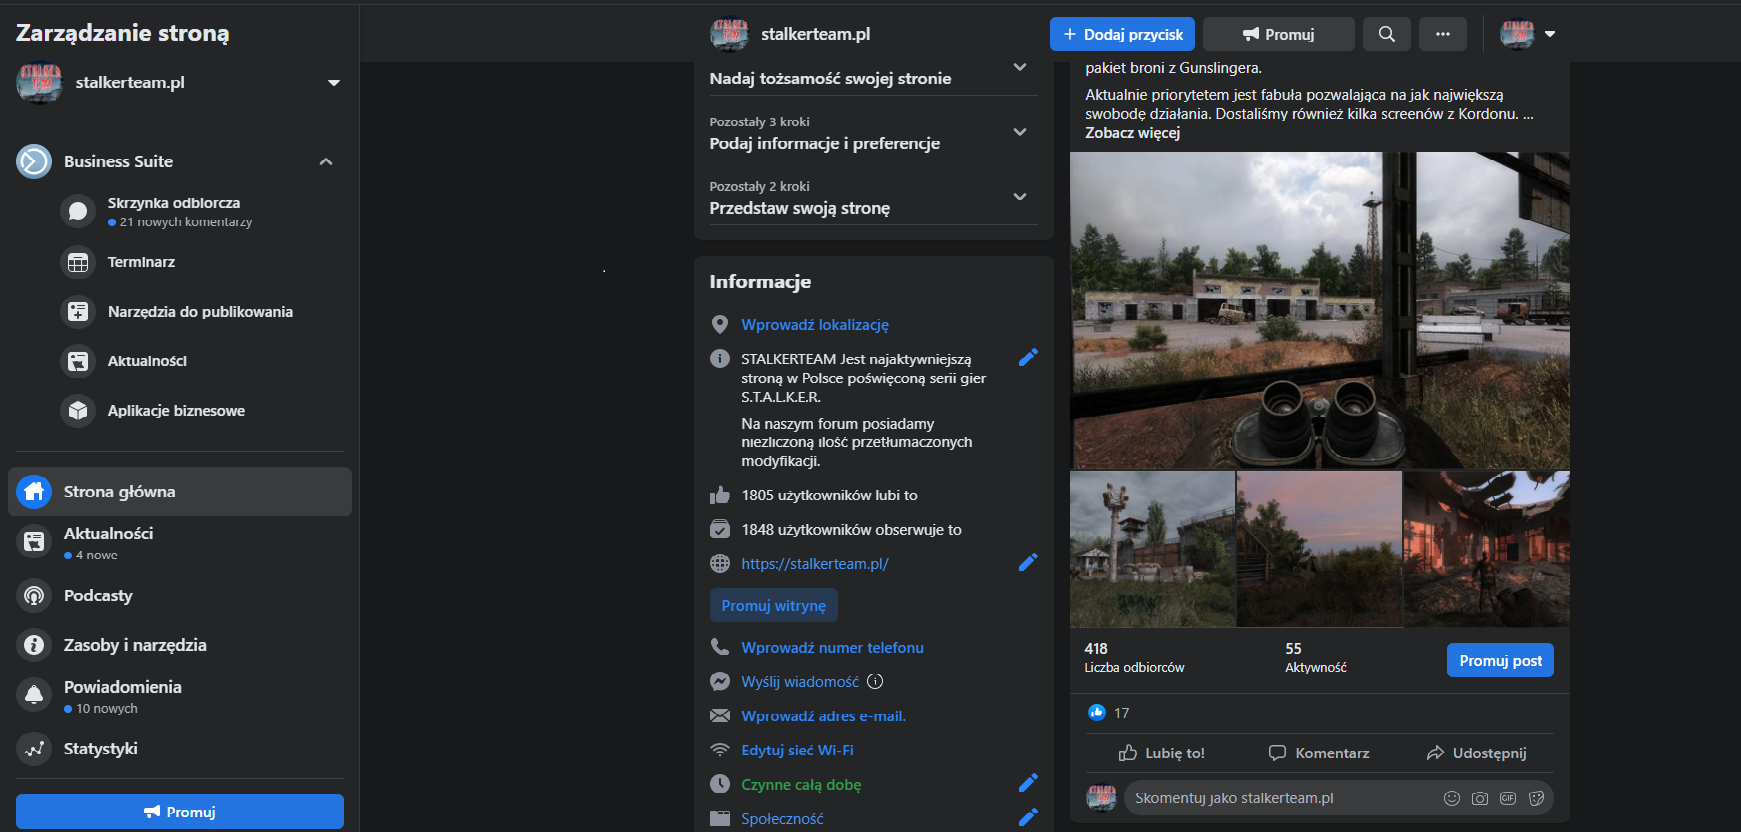Open Strona główna in the sidebar
Screen dimensions: 1741x832
(x=180, y=492)
